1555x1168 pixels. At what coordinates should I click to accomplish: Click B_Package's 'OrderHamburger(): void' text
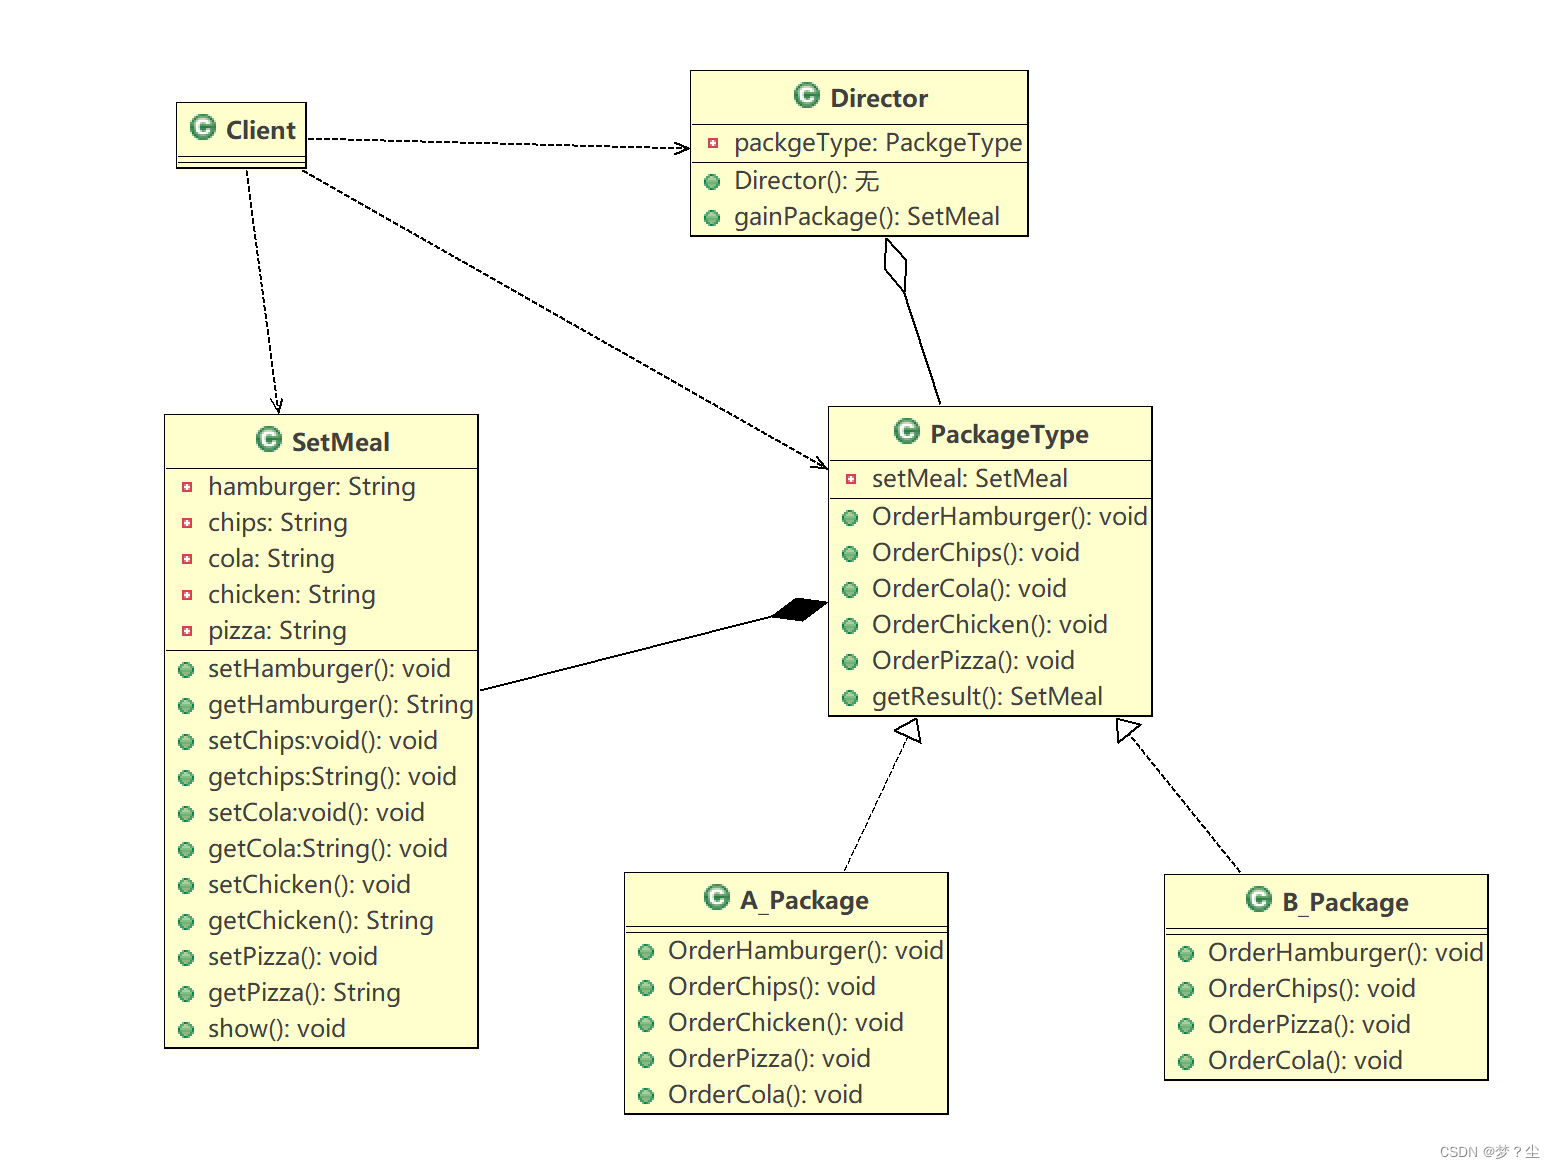[1345, 953]
